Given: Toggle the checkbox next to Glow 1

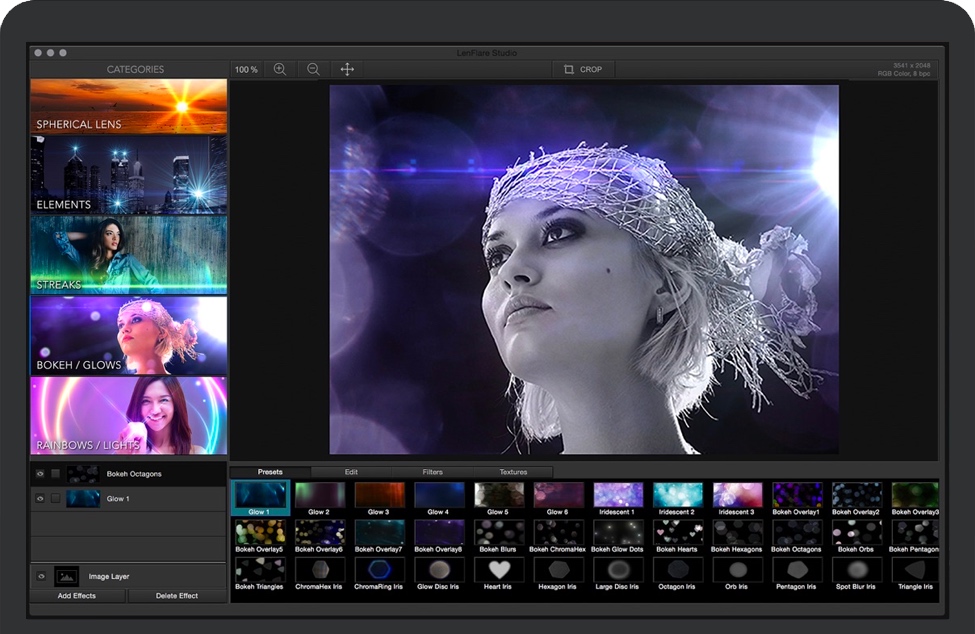Looking at the screenshot, I should coord(56,498).
